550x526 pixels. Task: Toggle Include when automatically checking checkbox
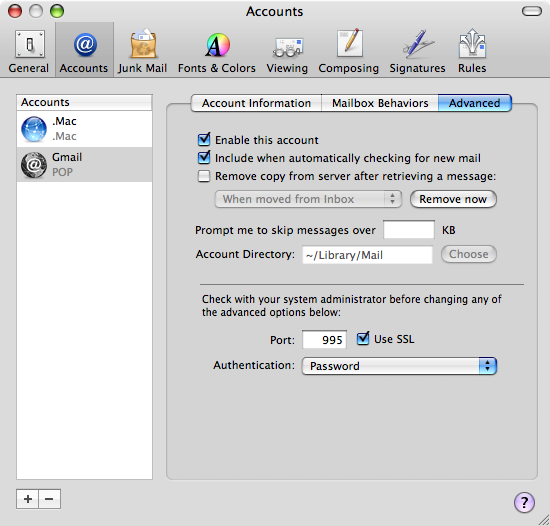tap(204, 157)
